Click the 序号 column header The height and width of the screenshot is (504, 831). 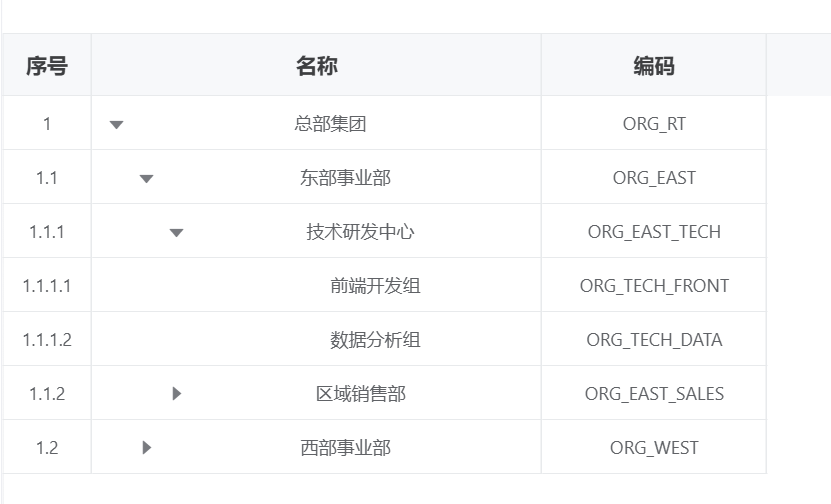coord(47,66)
